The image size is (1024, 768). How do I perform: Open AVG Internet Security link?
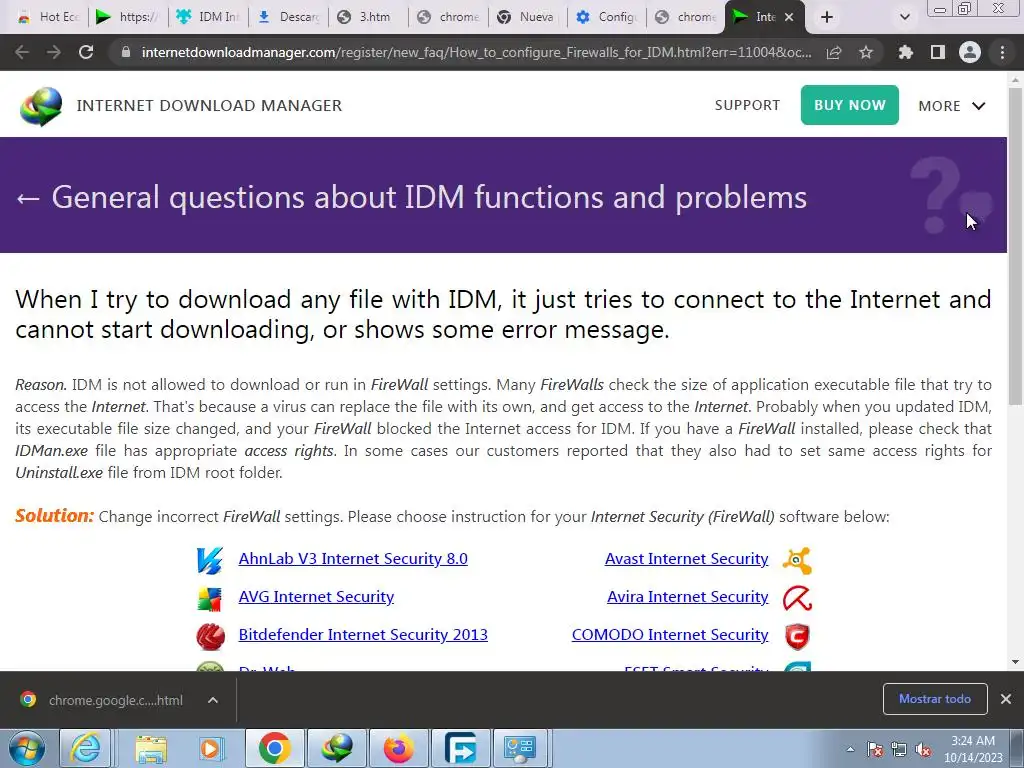pyautogui.click(x=316, y=597)
